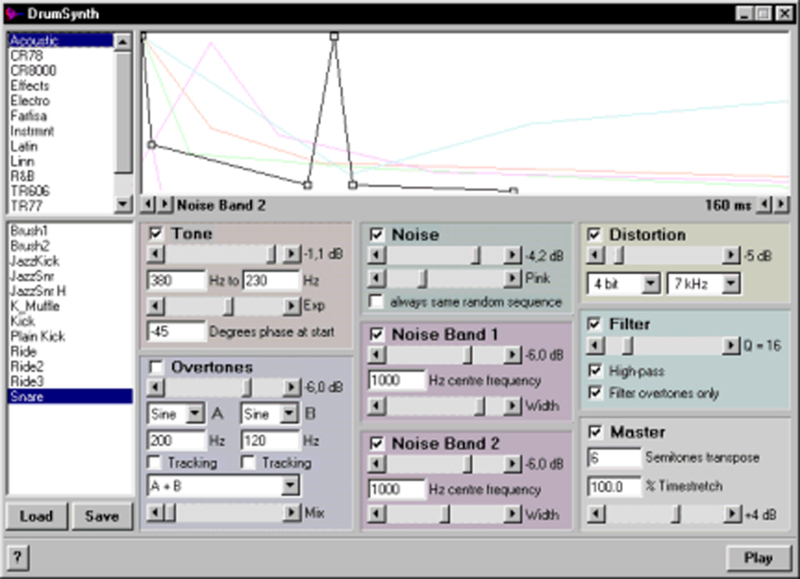Click the Noise Band 1 level right arrow

[512, 355]
